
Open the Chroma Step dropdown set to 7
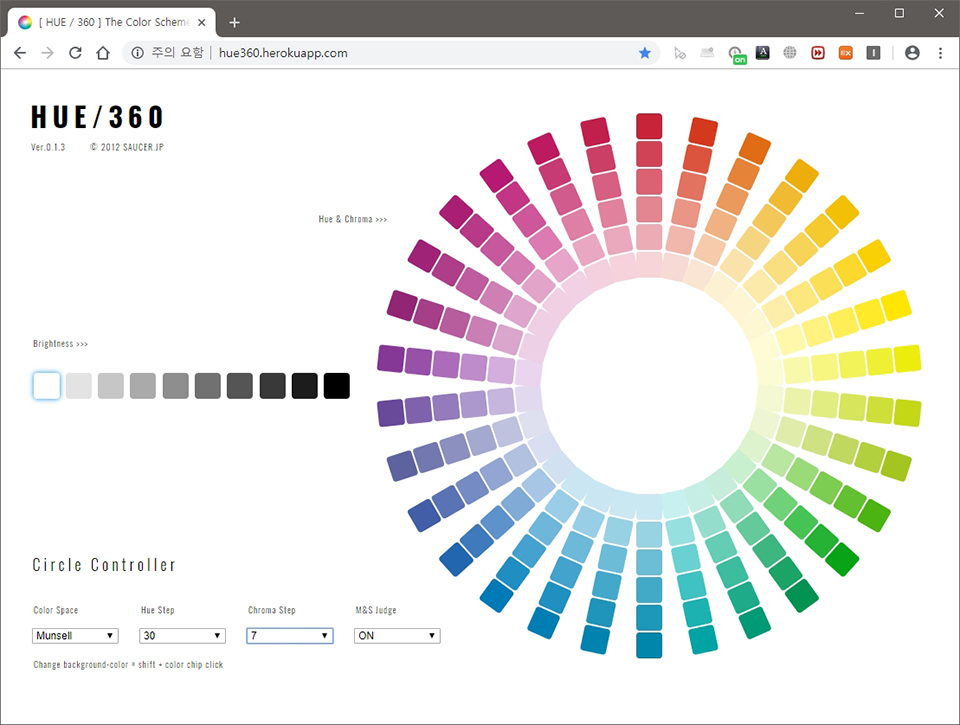290,636
